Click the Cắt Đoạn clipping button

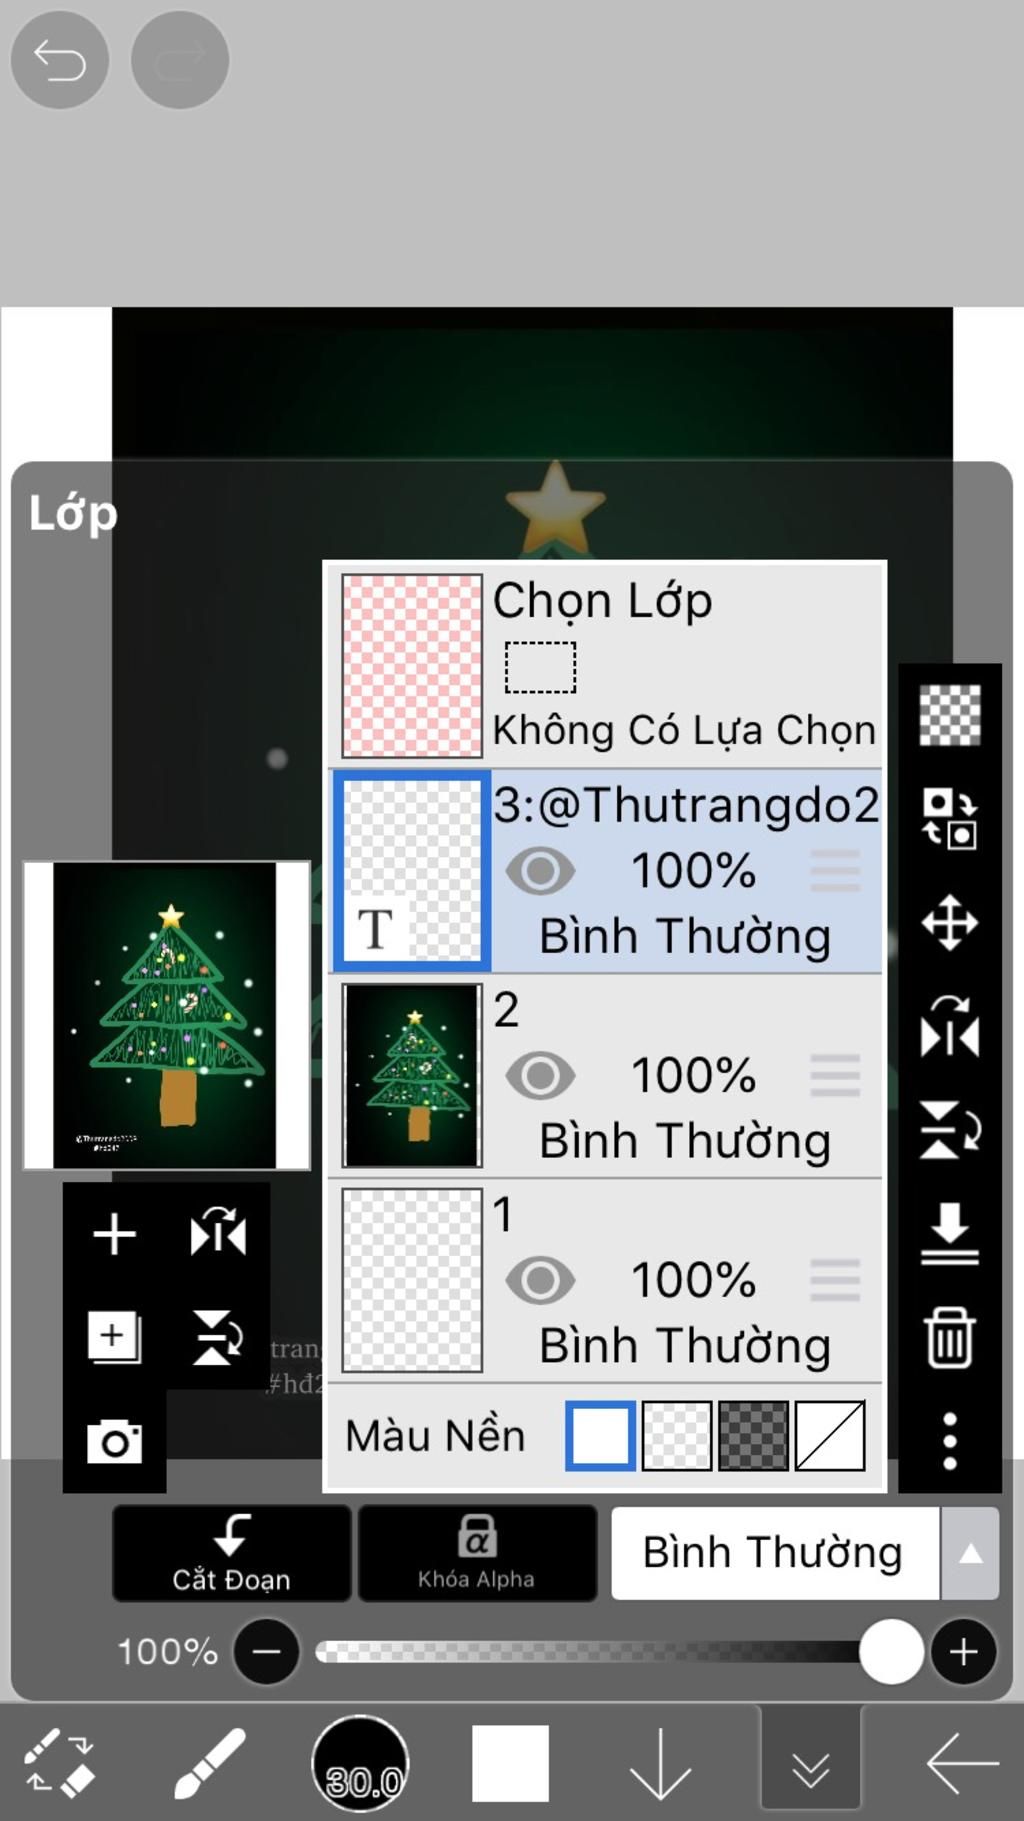coord(231,1553)
